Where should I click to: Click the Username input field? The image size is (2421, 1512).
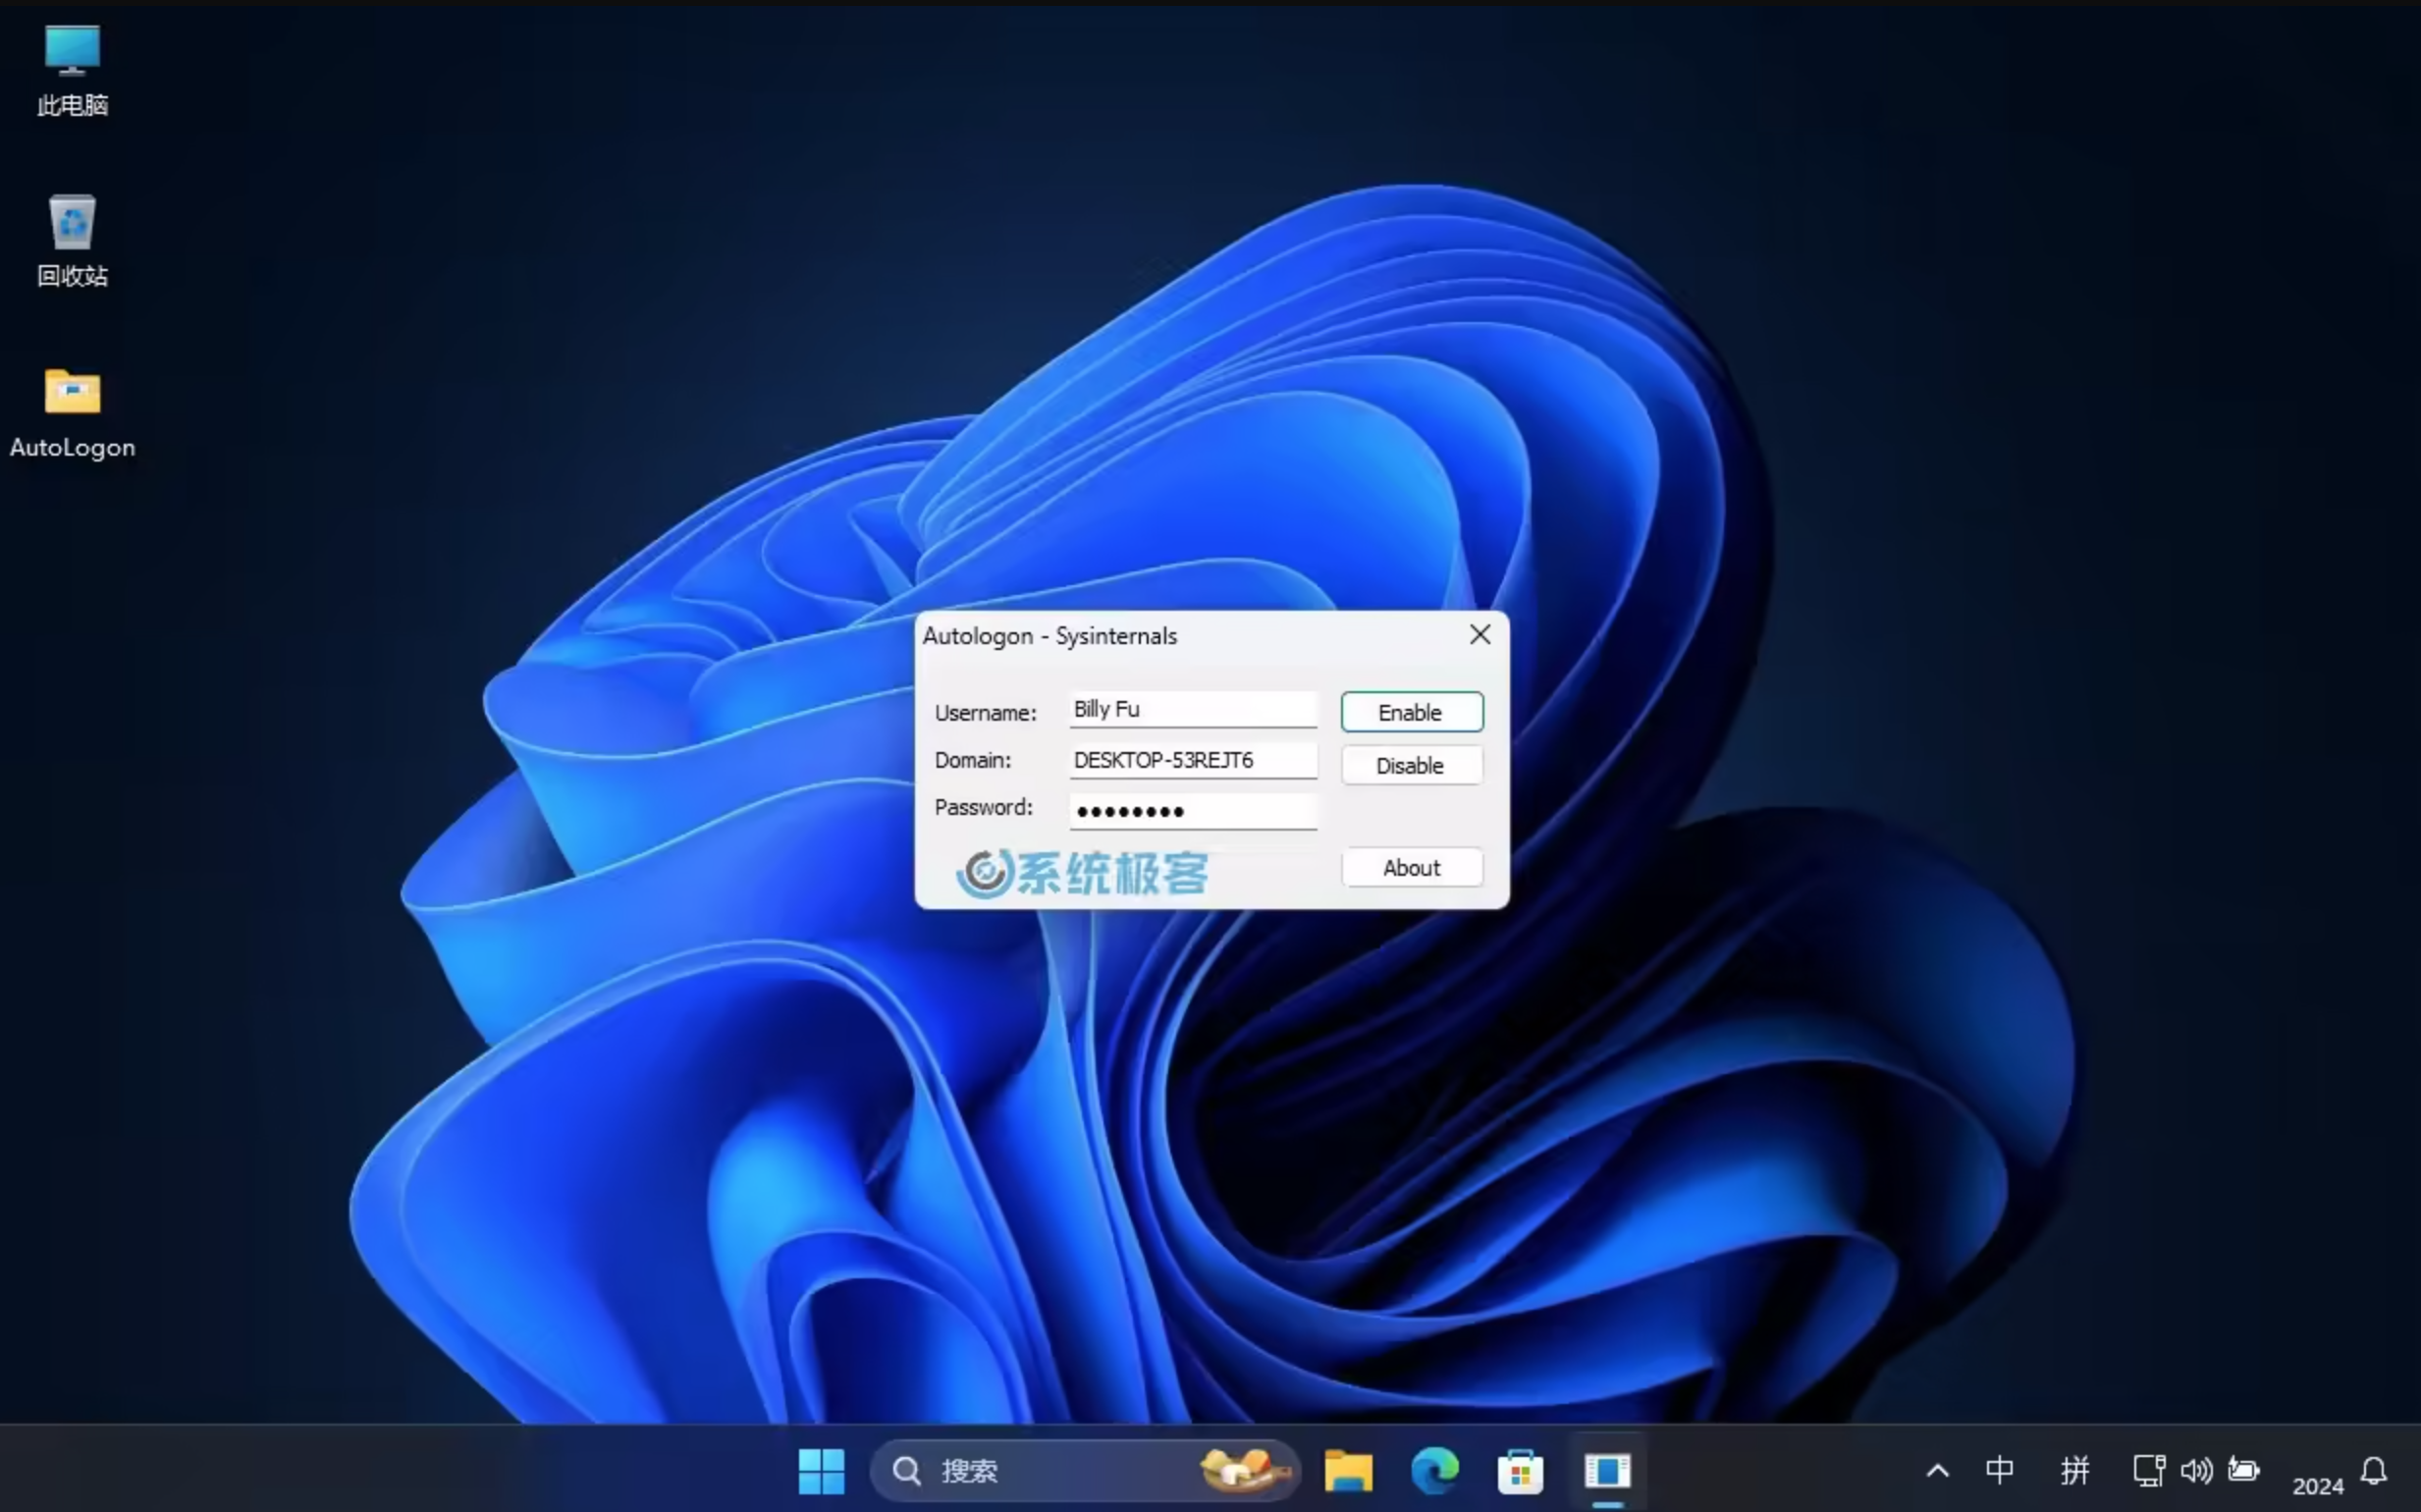(x=1192, y=709)
